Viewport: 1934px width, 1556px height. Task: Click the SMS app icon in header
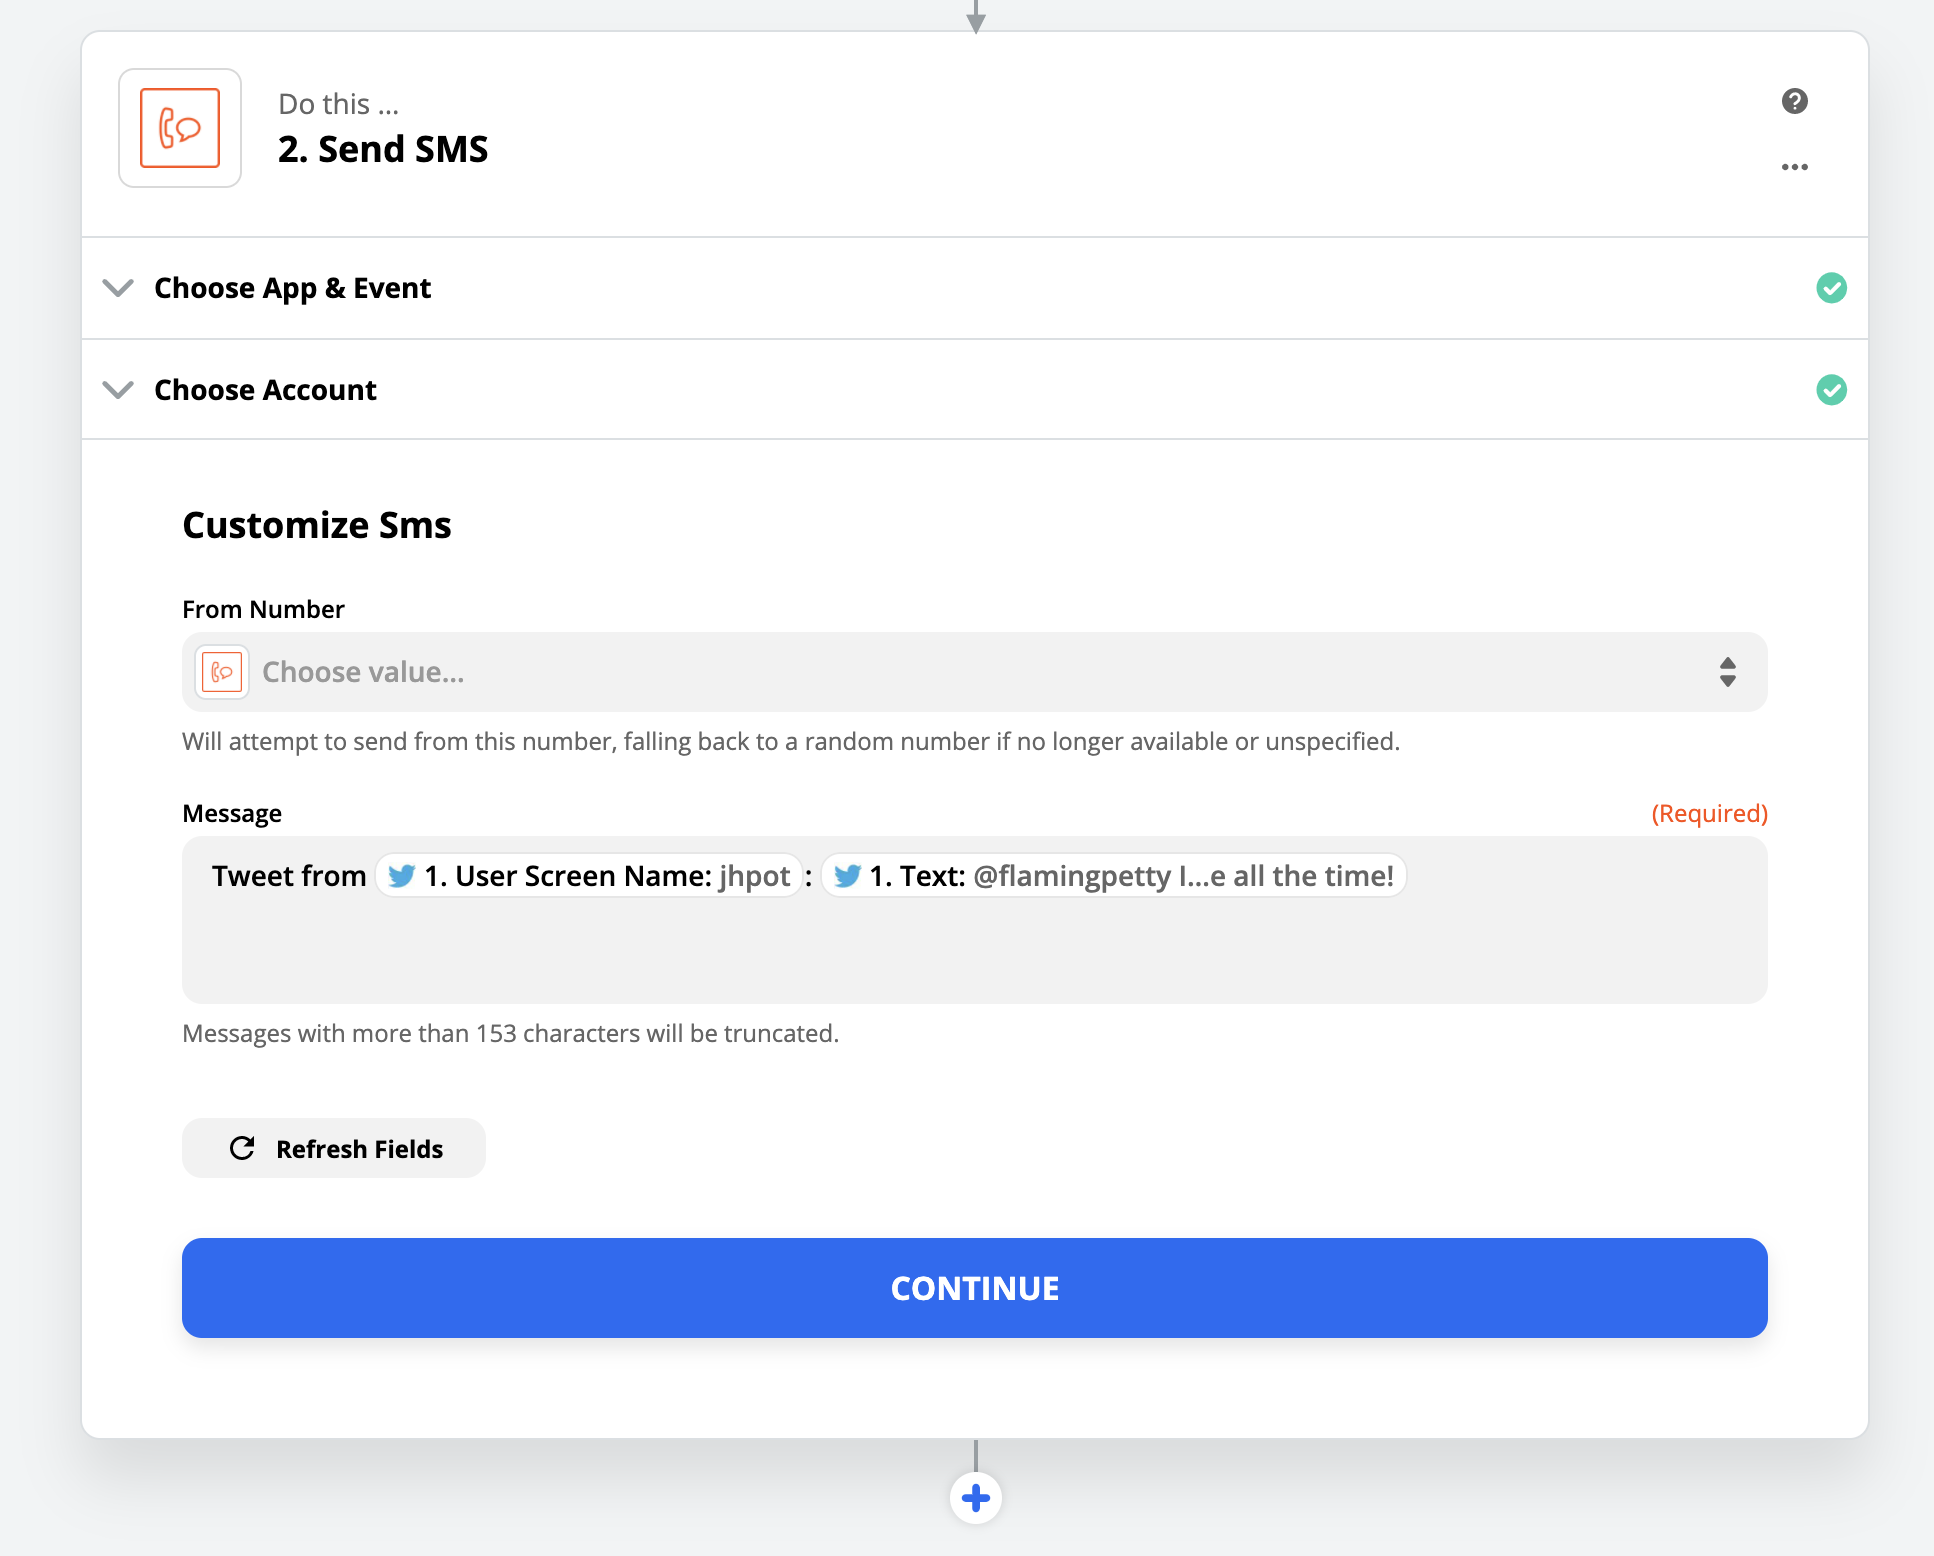pyautogui.click(x=180, y=128)
